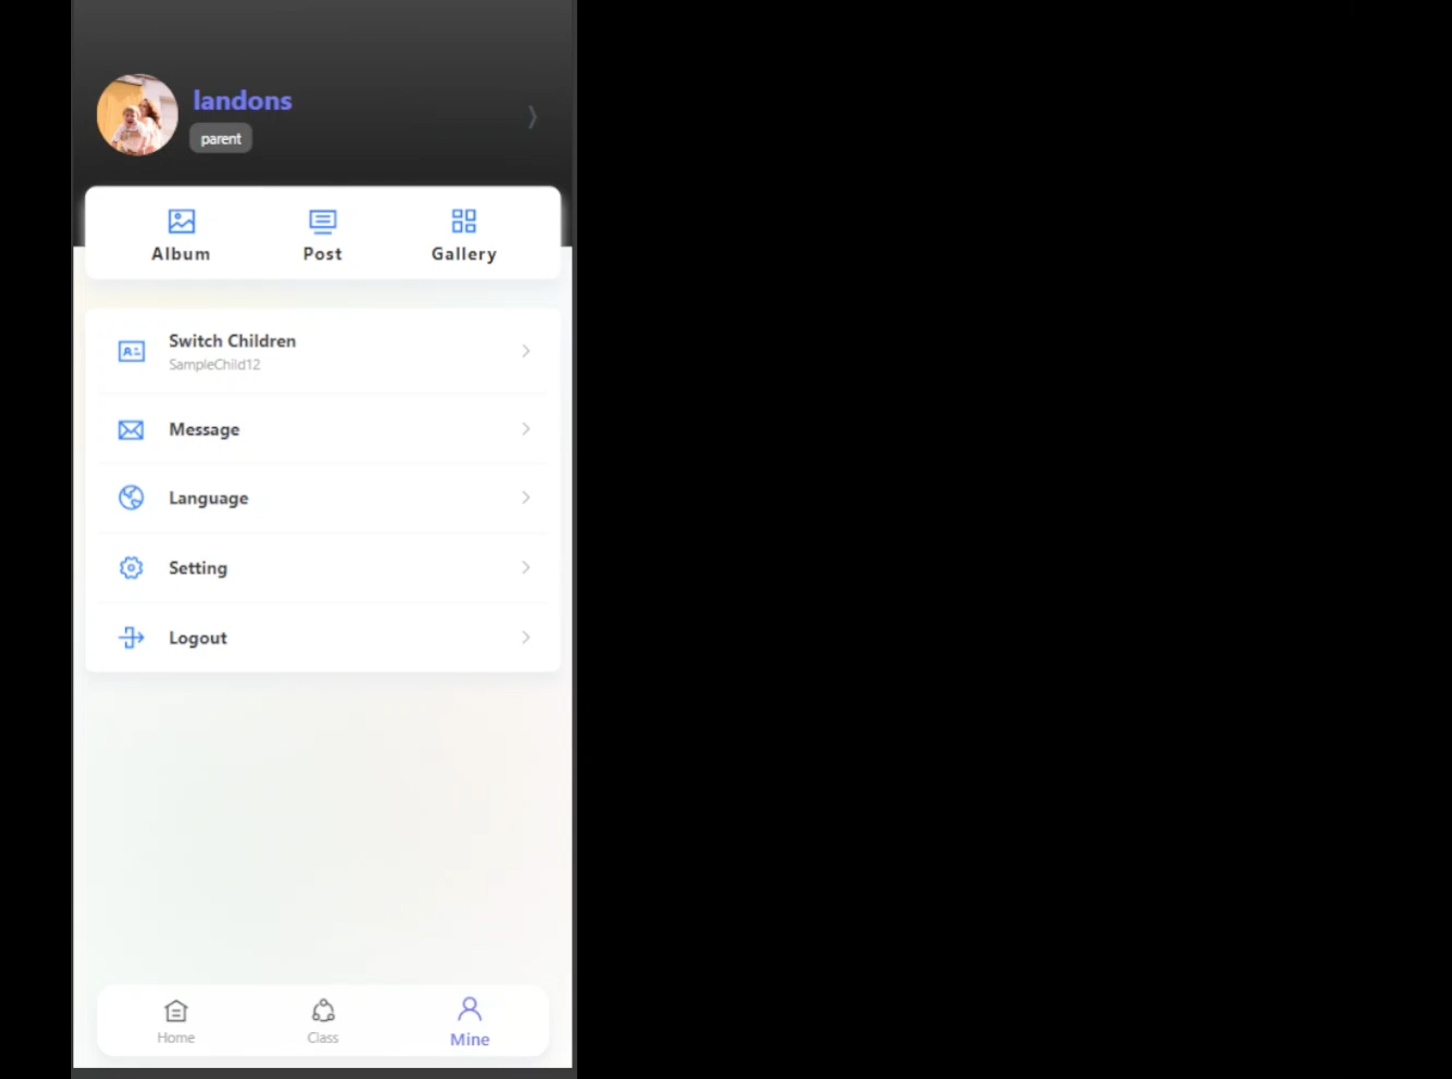Screen dimensions: 1452x1079
Task: Click the Logout row chevron
Action: (x=525, y=638)
